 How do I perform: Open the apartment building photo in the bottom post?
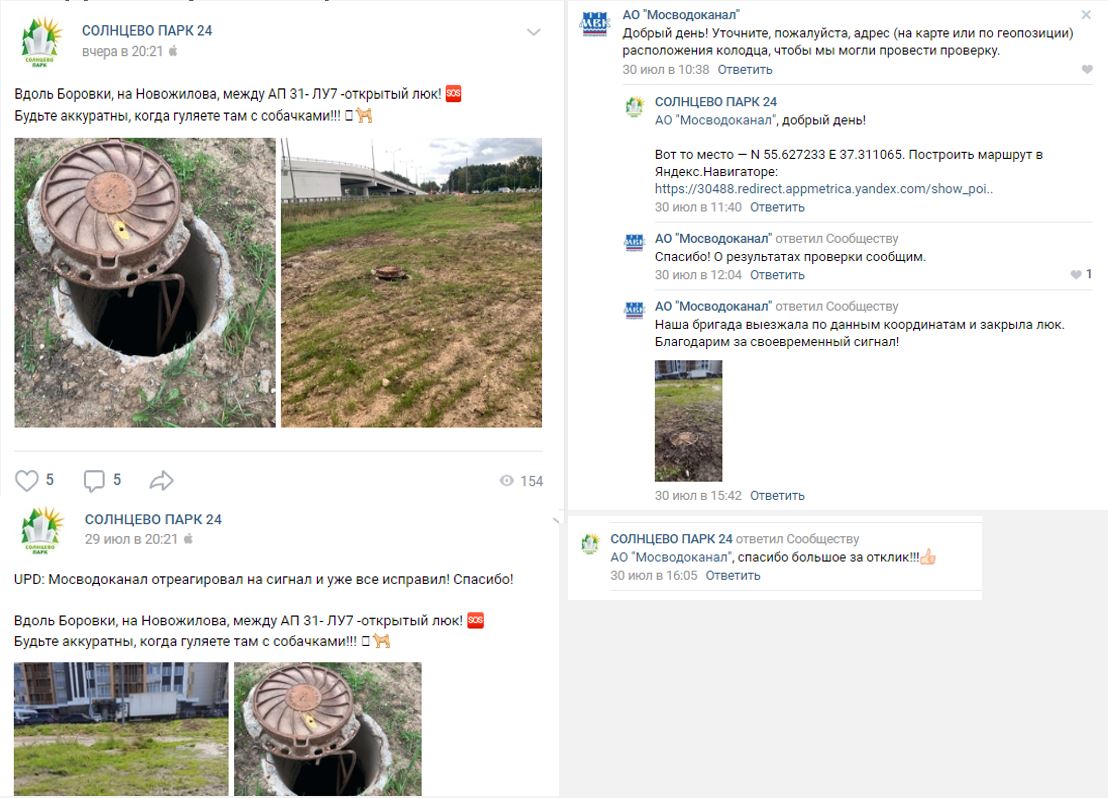click(122, 729)
